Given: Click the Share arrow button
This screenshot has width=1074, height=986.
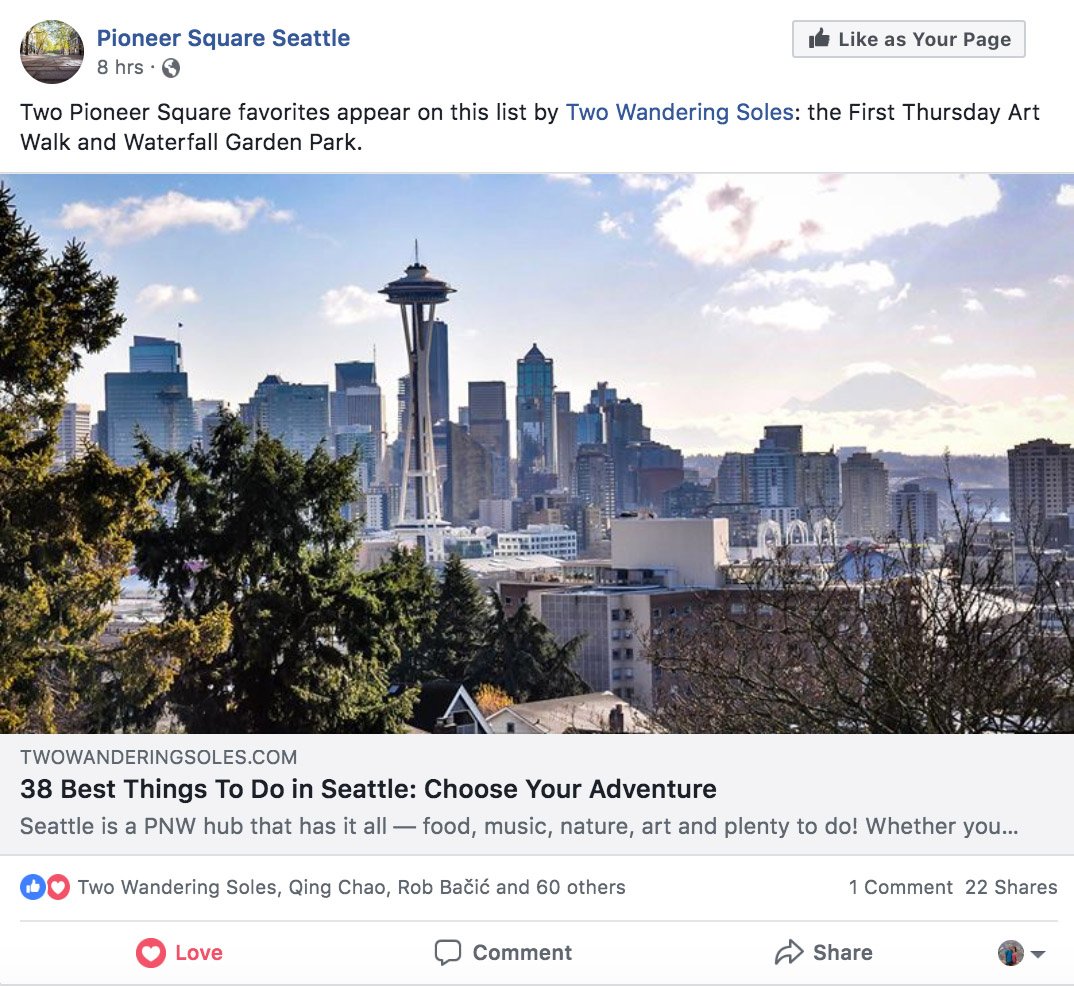Looking at the screenshot, I should click(x=823, y=952).
